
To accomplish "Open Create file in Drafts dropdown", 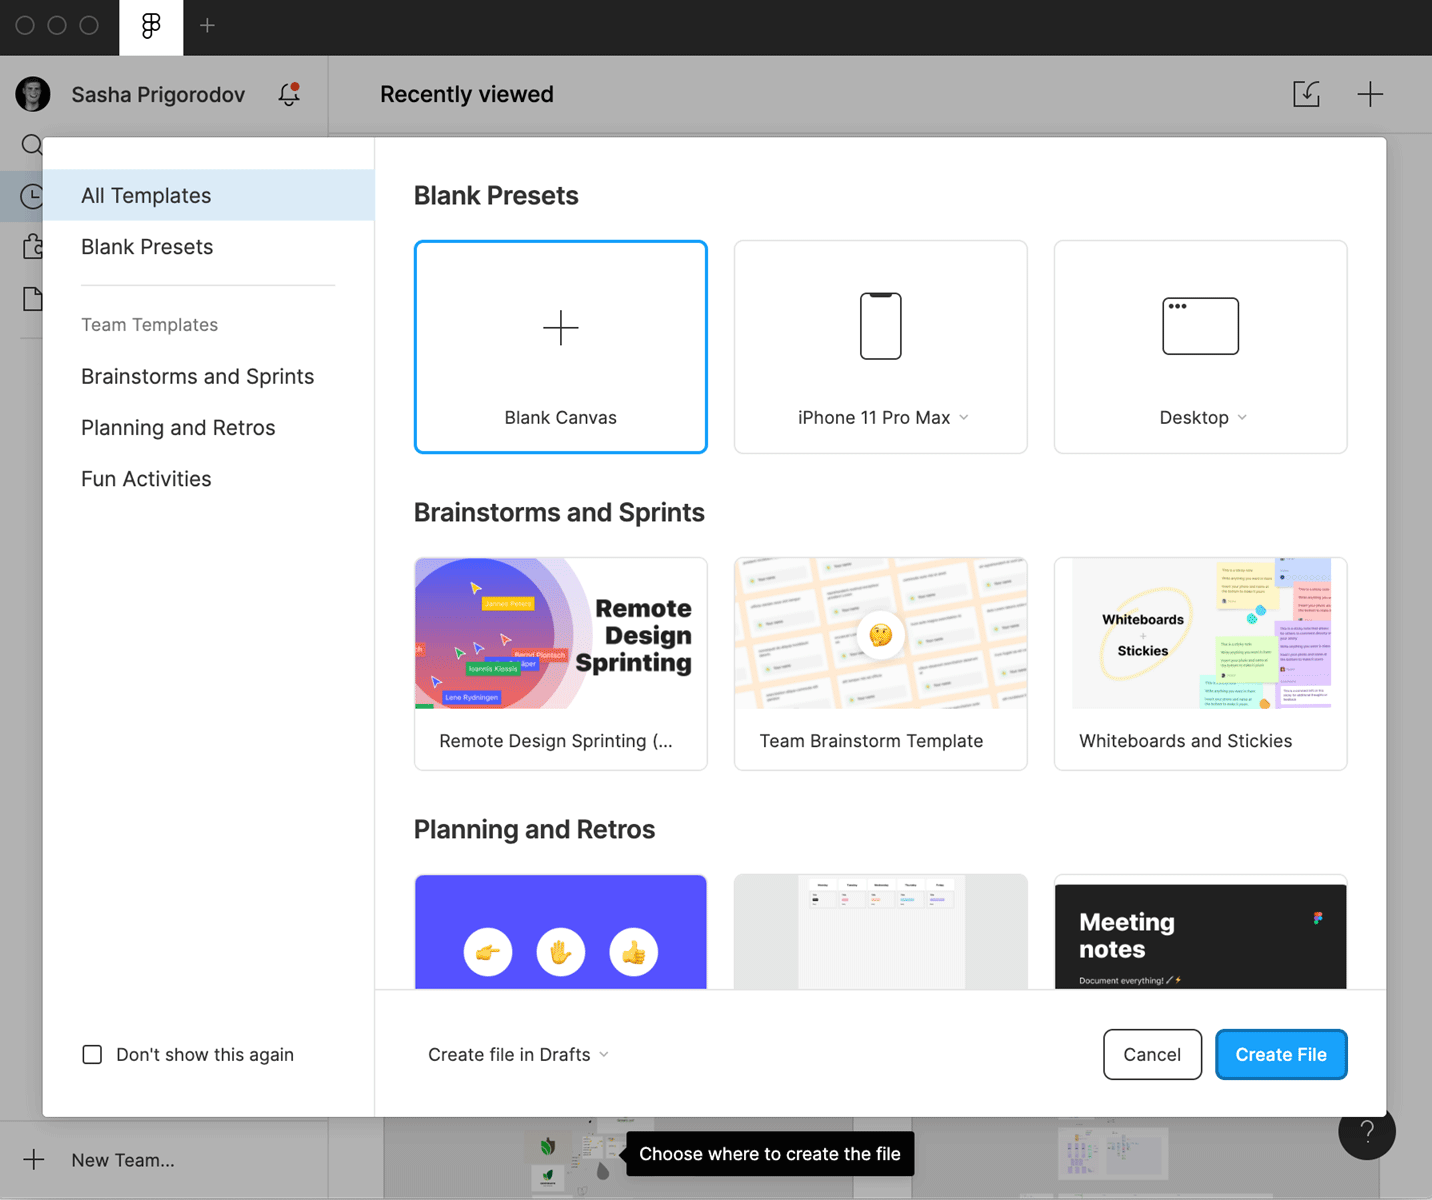I will (x=518, y=1054).
